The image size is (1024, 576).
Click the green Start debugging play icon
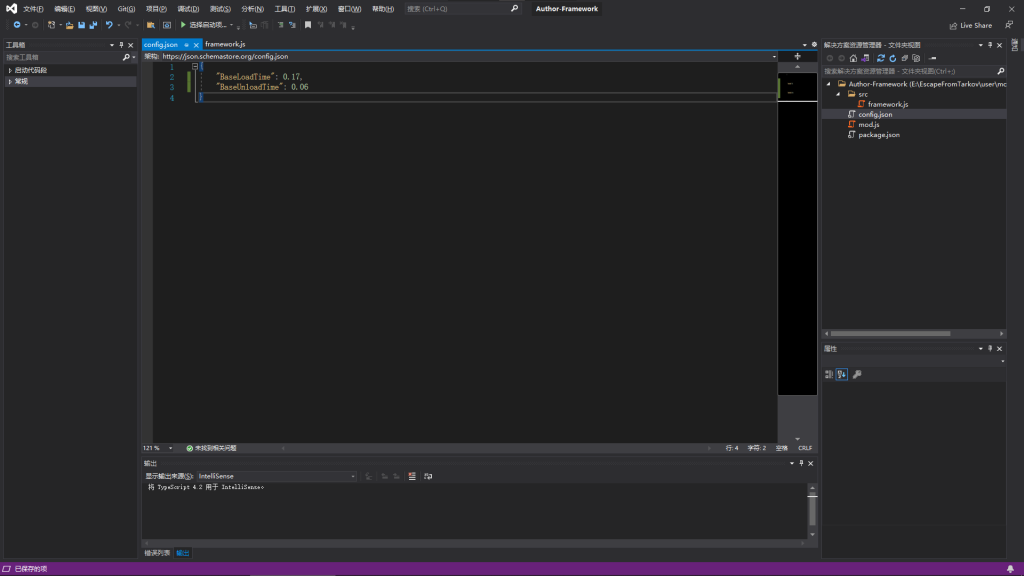[x=183, y=25]
